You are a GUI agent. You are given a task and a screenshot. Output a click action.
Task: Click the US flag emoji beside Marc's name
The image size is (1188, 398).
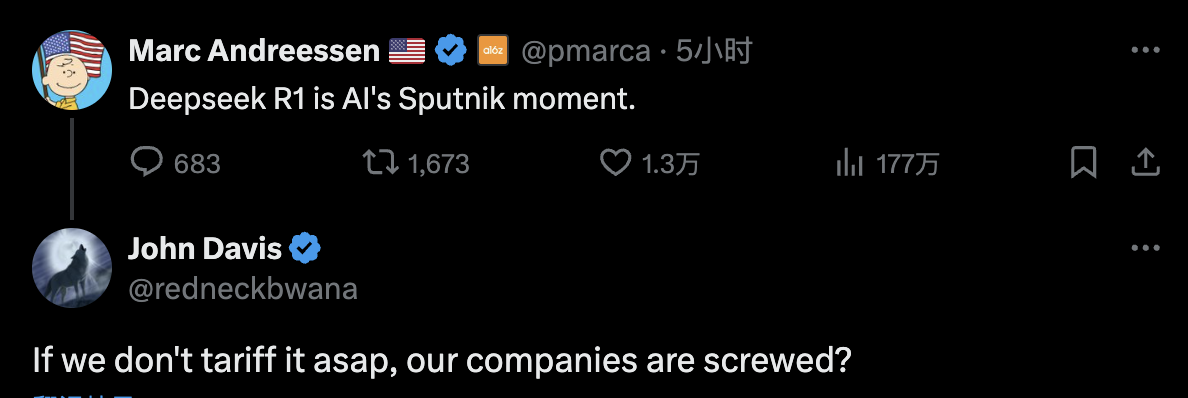(407, 52)
